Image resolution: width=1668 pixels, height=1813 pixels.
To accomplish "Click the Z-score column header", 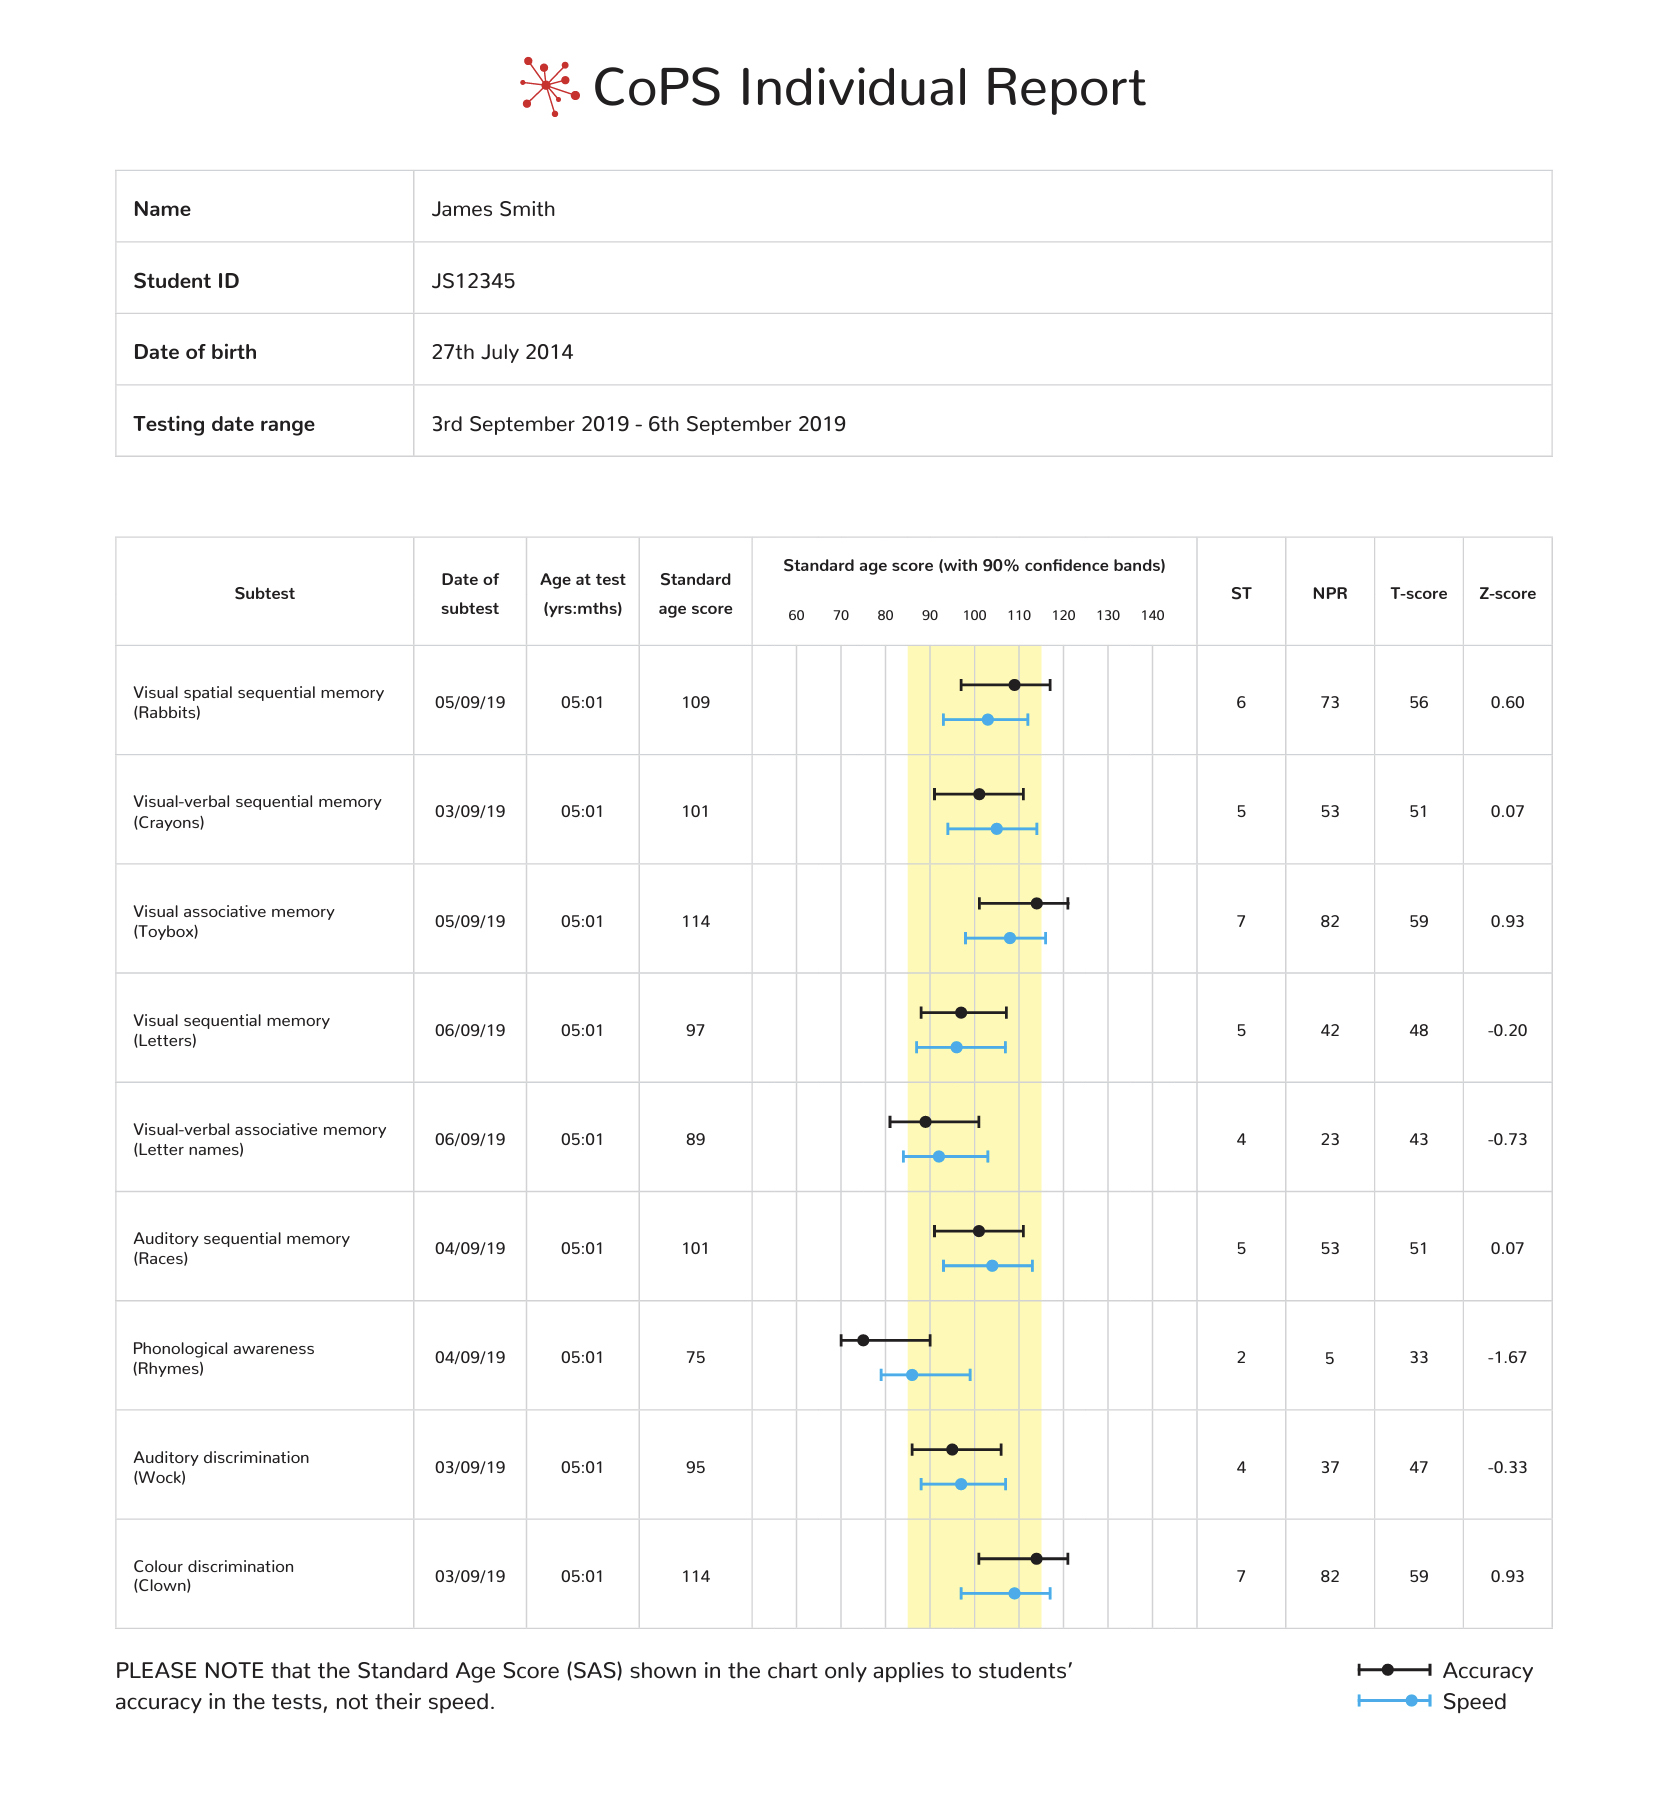I will coord(1507,593).
